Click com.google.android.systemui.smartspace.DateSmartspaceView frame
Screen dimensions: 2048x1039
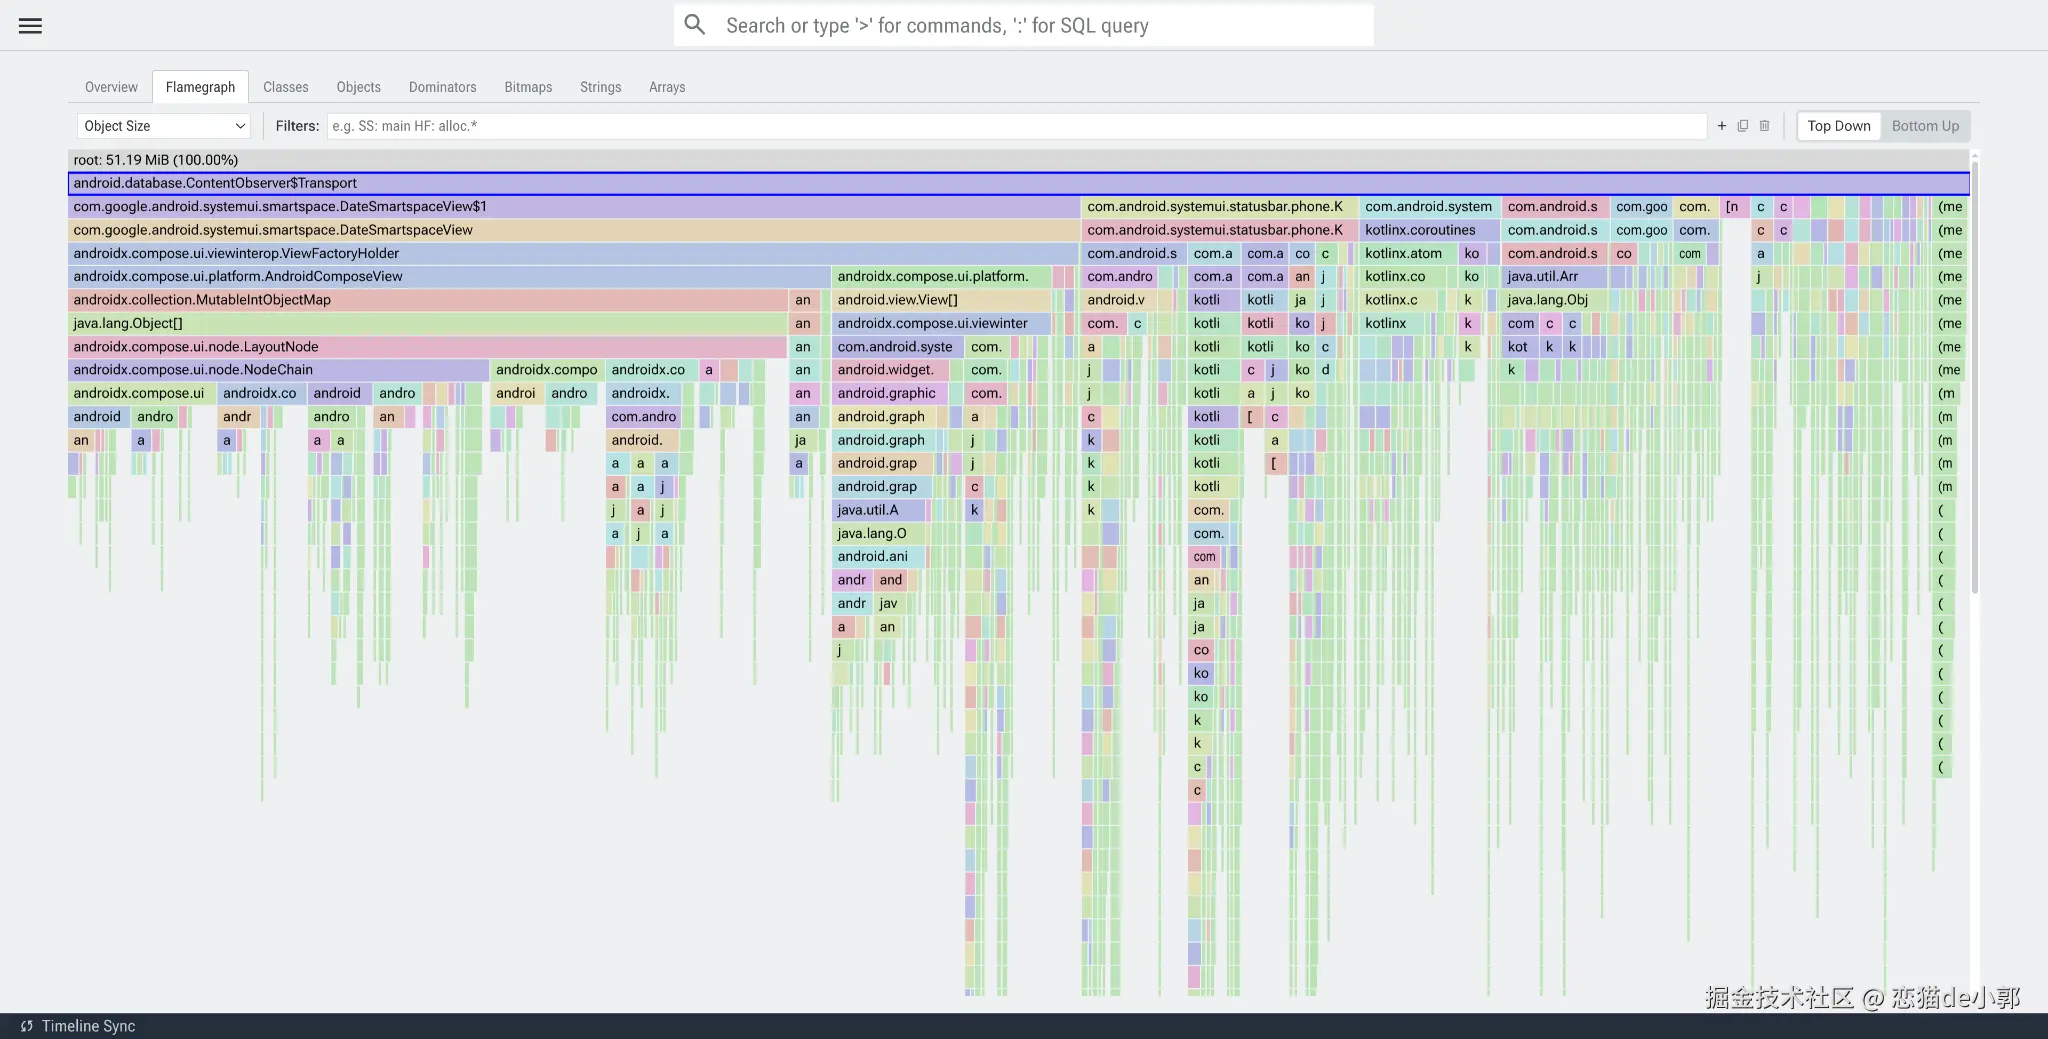(x=573, y=230)
